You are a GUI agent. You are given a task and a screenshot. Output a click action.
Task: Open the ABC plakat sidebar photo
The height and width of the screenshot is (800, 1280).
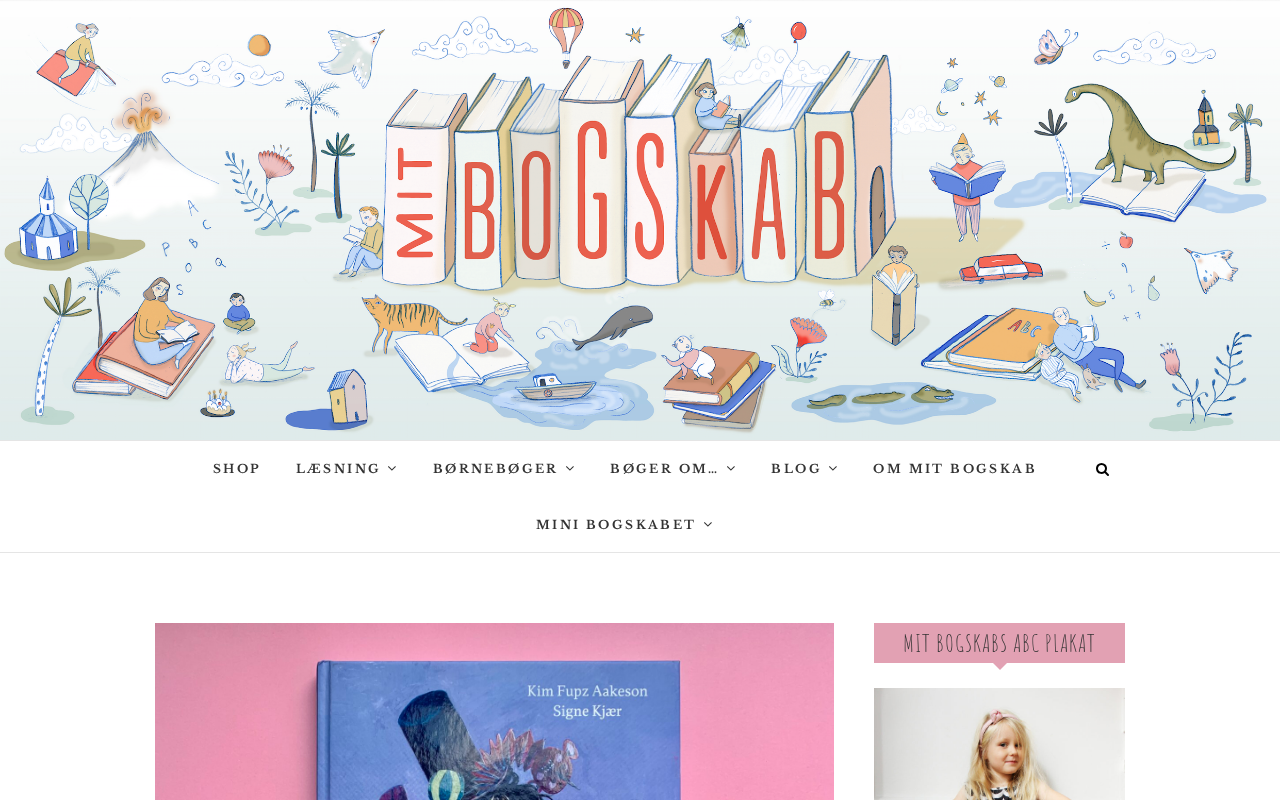tap(999, 744)
